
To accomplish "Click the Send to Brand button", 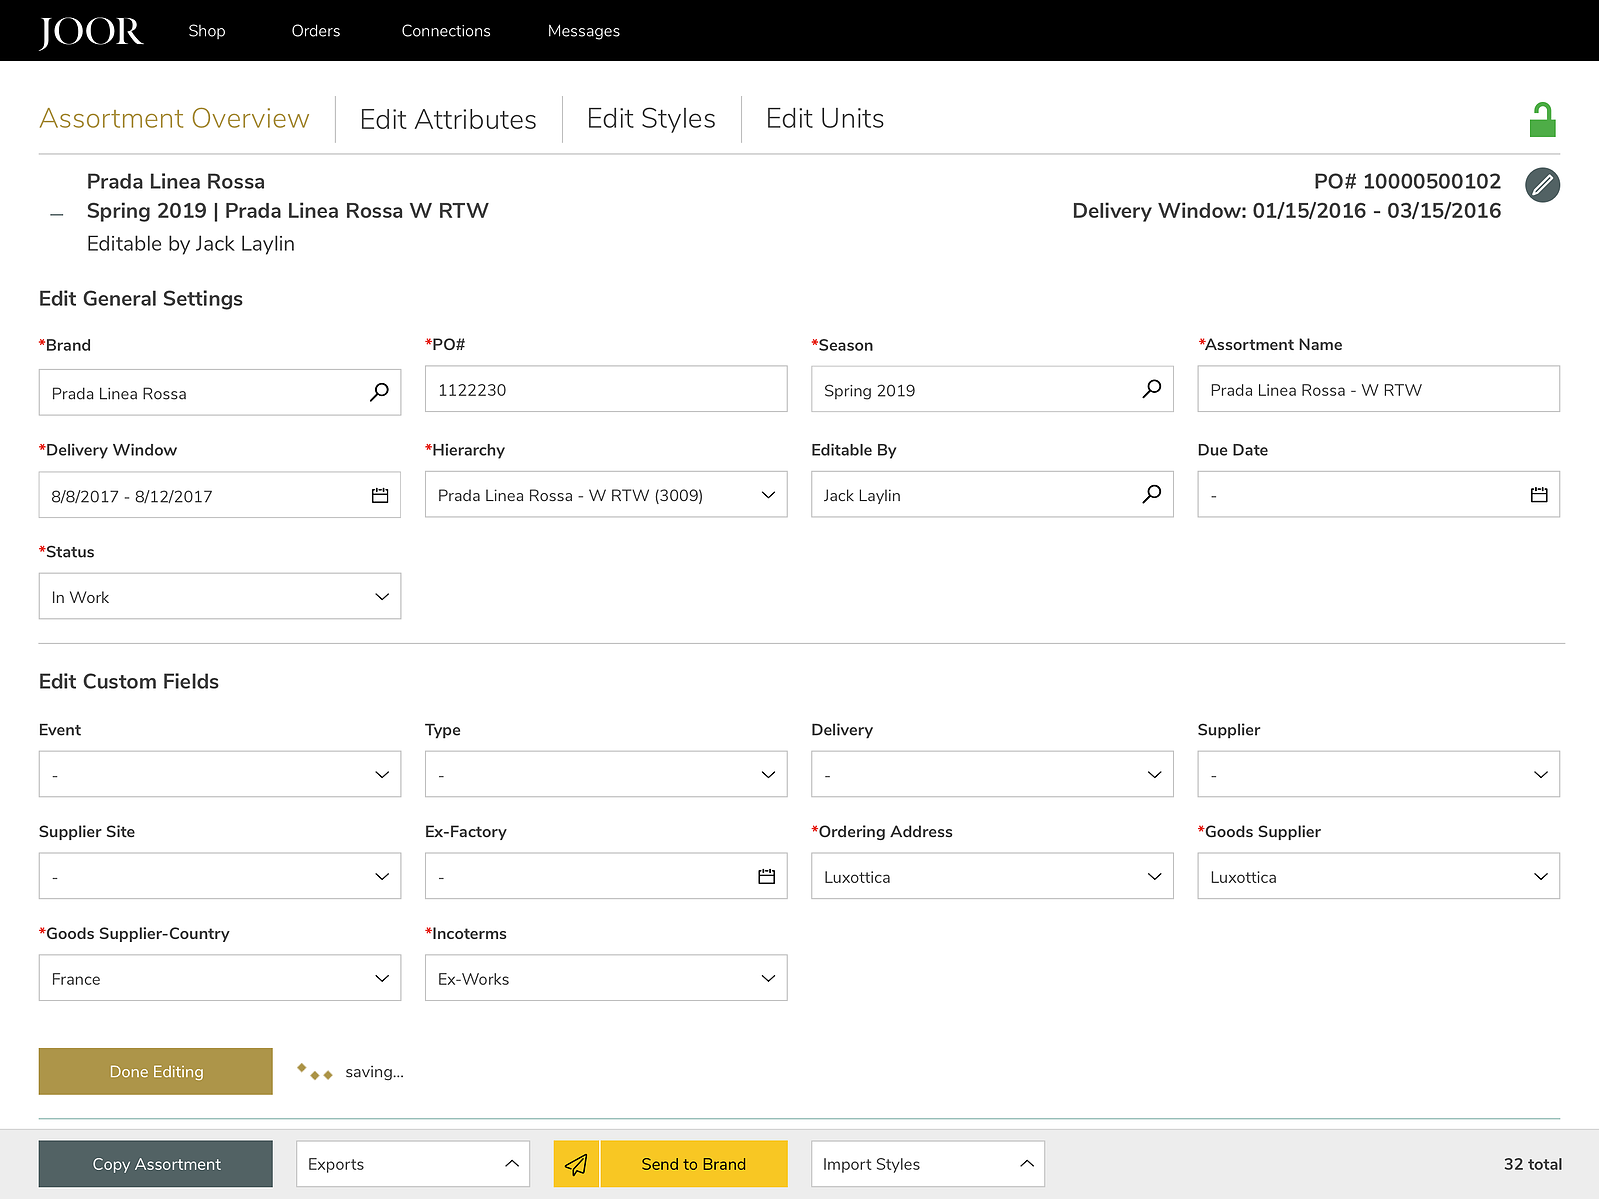I will tap(694, 1164).
